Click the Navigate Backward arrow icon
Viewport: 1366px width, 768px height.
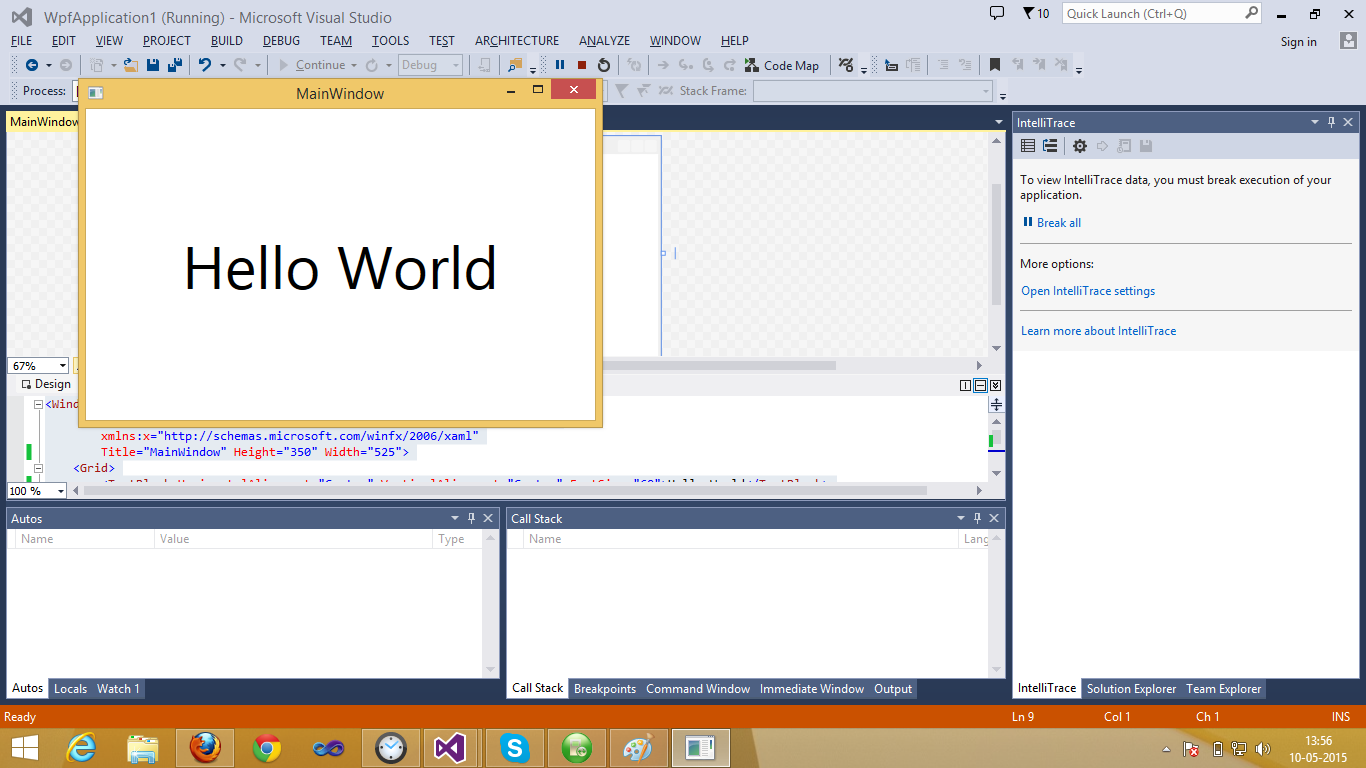click(32, 65)
